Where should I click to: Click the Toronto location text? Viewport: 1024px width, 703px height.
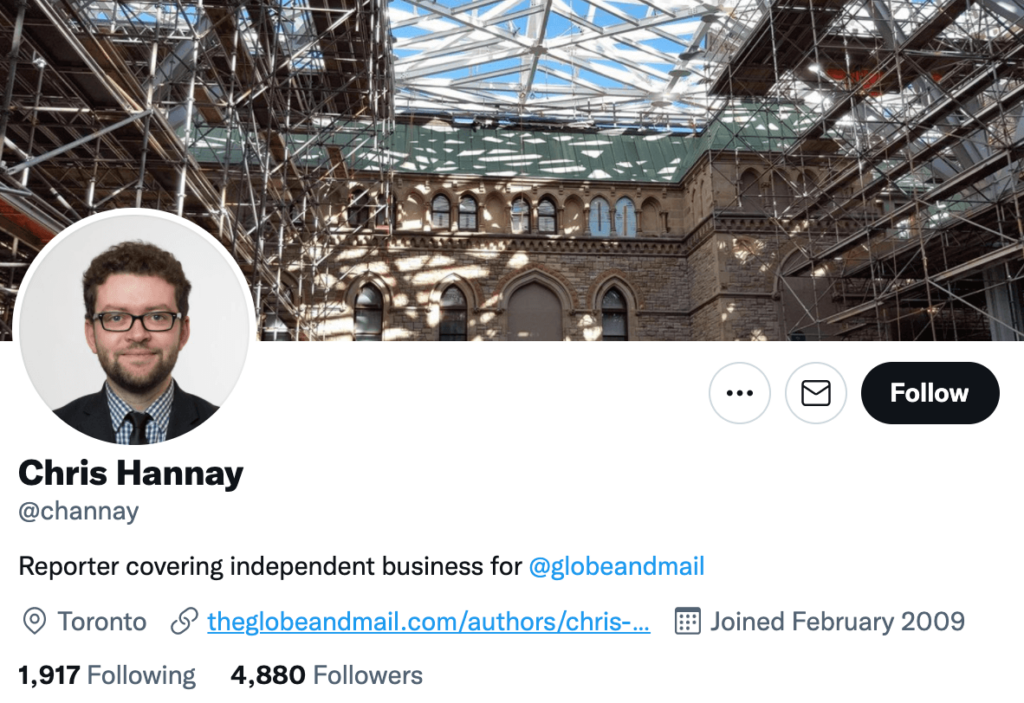(x=102, y=622)
